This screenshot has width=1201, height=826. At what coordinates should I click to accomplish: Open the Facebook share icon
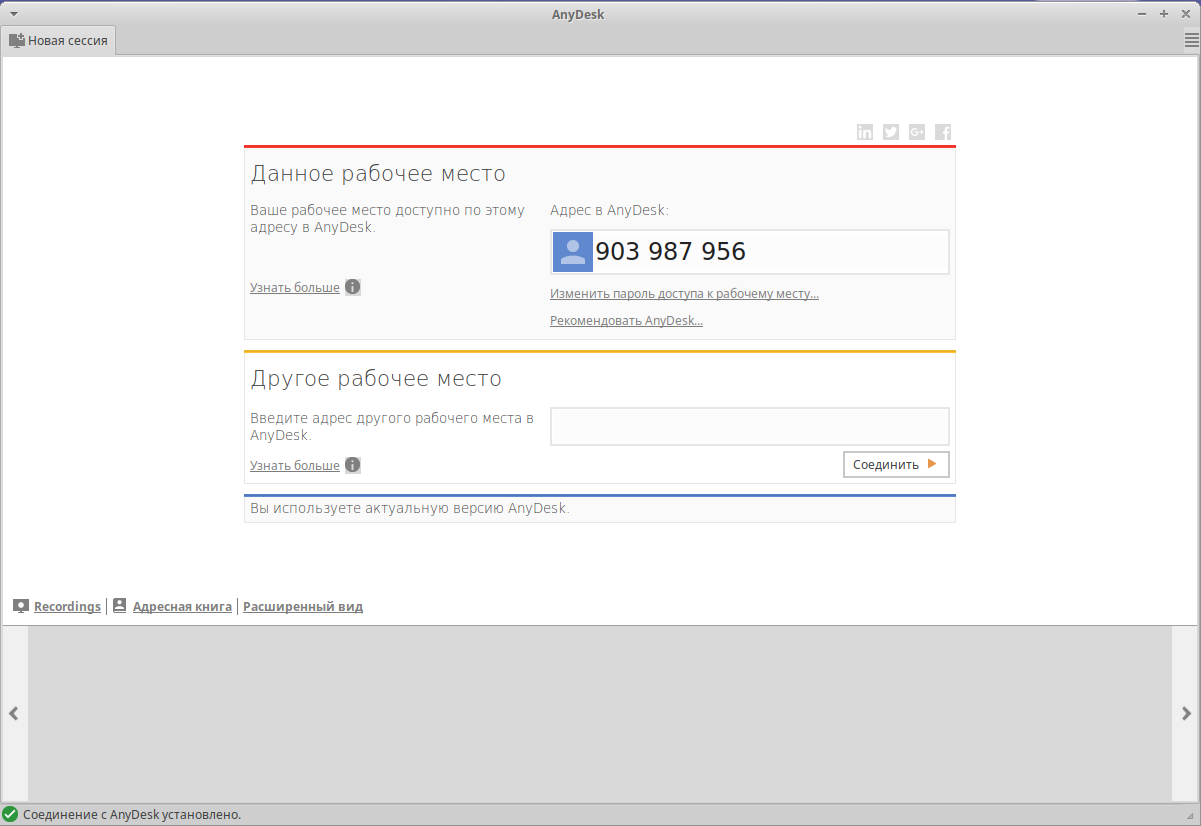point(943,132)
